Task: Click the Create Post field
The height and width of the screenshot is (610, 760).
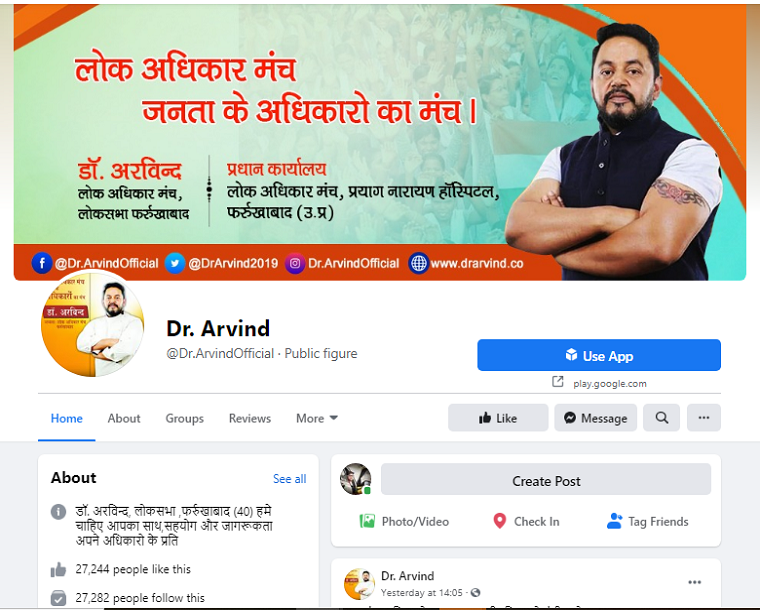Action: pyautogui.click(x=546, y=479)
